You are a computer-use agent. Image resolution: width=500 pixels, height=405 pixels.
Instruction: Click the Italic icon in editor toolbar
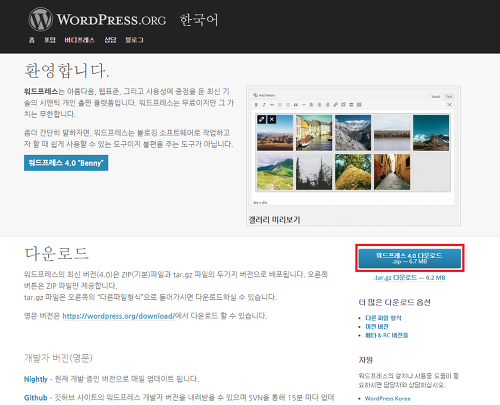coord(264,105)
